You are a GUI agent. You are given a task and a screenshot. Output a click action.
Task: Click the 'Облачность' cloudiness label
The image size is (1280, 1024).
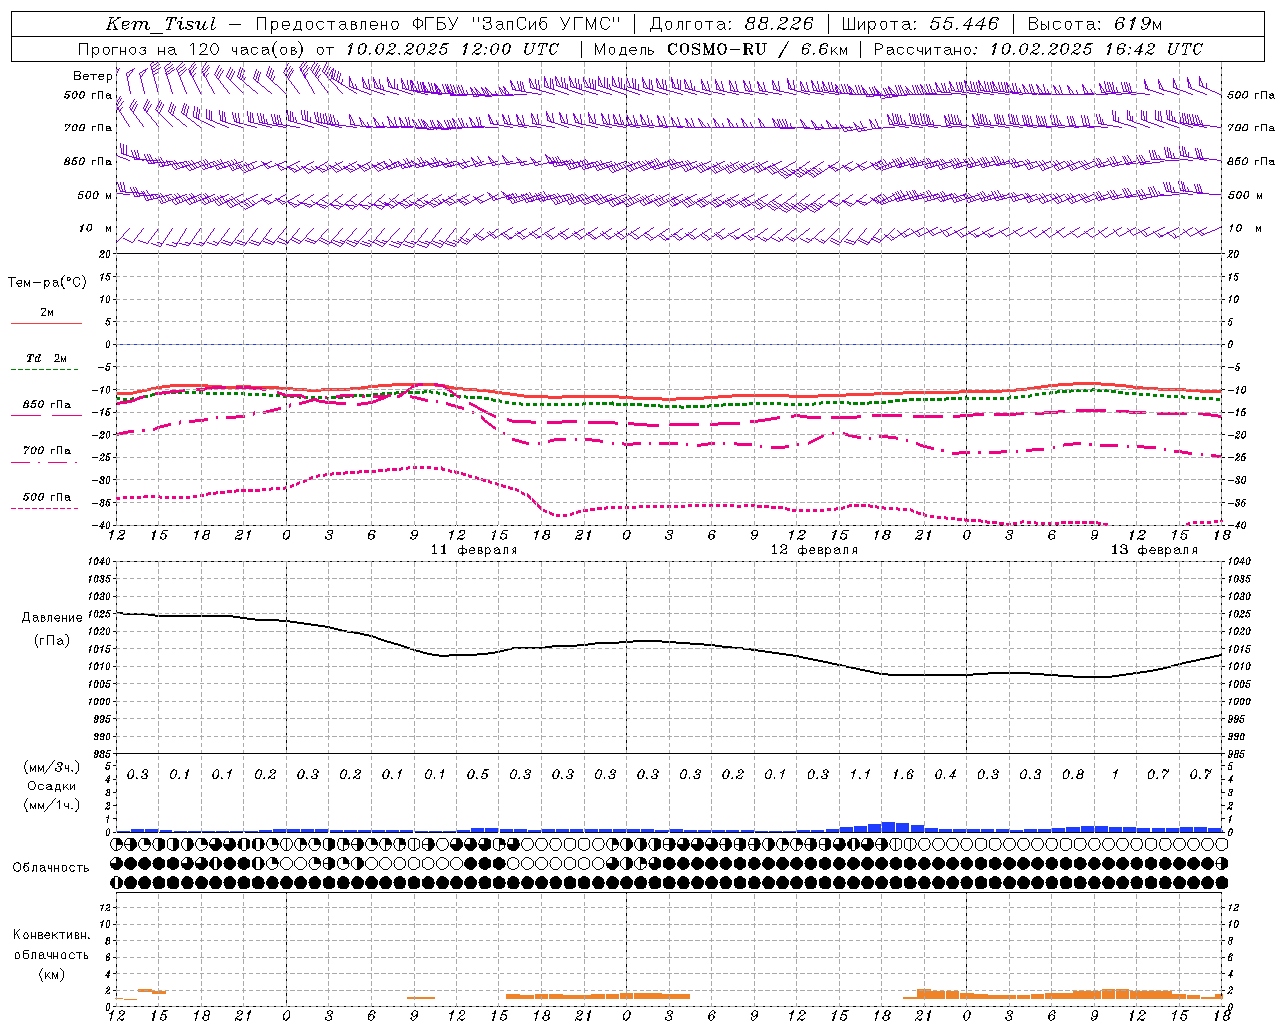(51, 868)
